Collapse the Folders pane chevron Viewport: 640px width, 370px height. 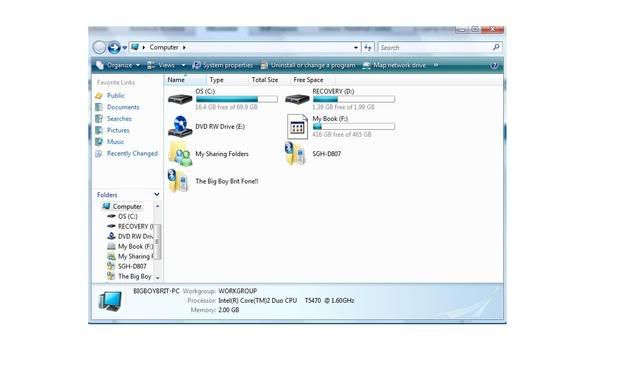pyautogui.click(x=157, y=195)
